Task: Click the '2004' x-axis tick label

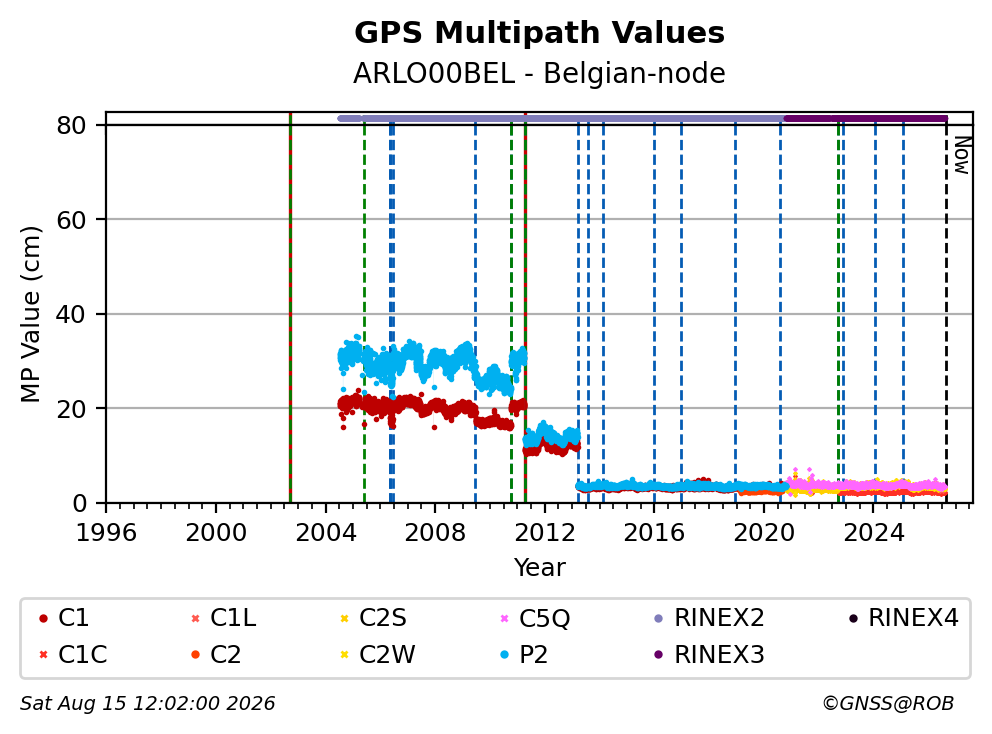Action: click(x=326, y=533)
